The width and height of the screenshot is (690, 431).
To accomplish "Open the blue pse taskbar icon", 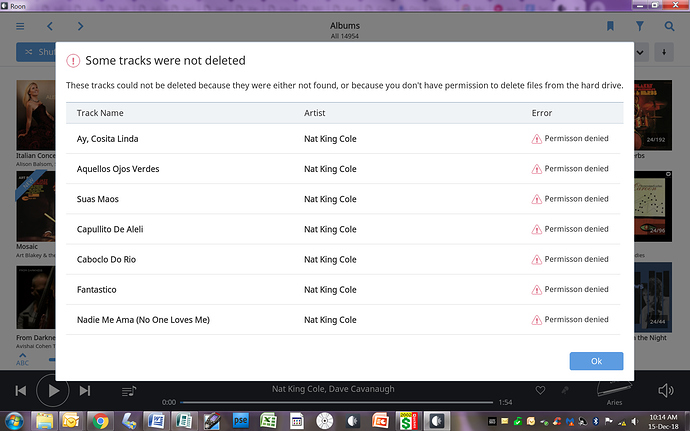I will [240, 421].
